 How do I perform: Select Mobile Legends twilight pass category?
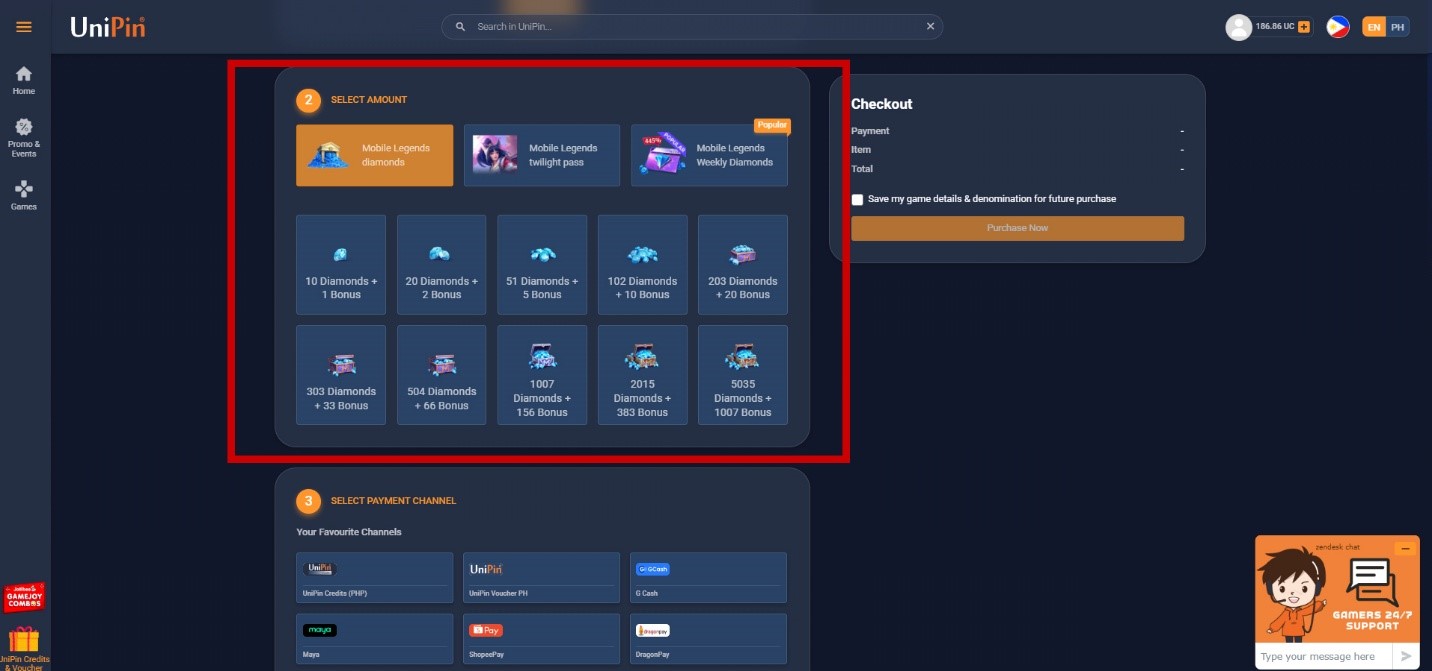coord(542,155)
